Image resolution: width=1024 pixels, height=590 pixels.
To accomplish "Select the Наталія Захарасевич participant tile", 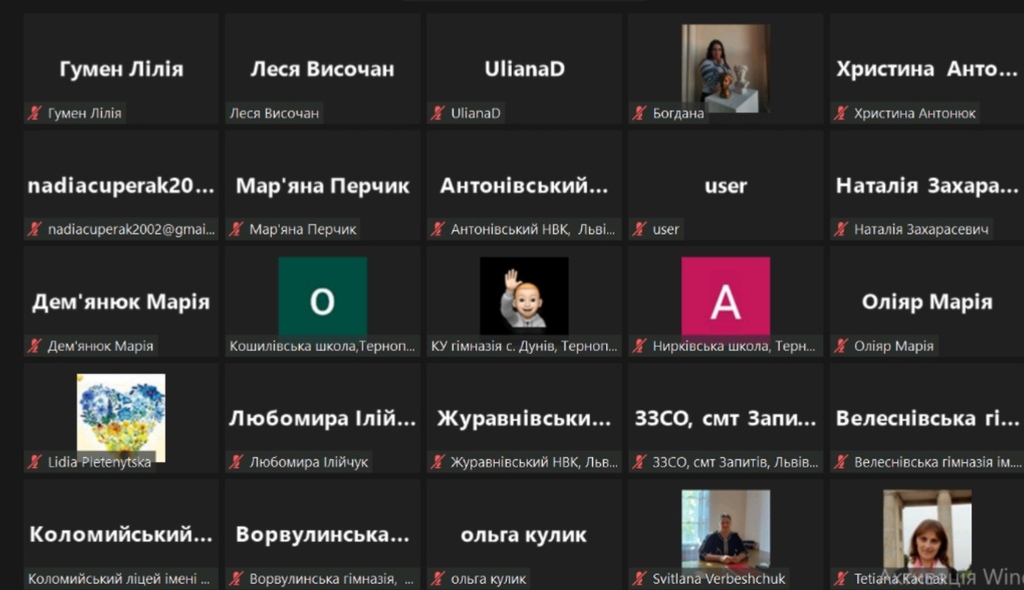I will click(927, 185).
